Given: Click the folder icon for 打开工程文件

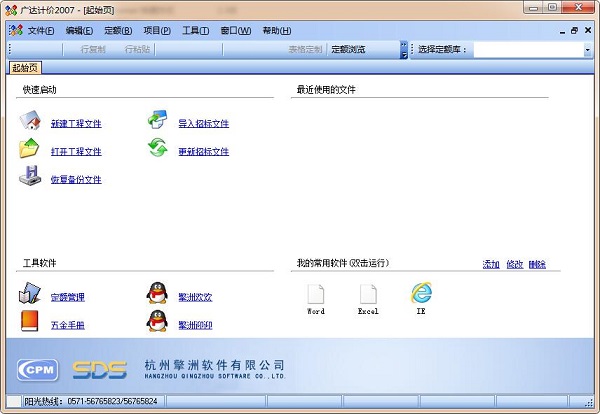Looking at the screenshot, I should point(29,148).
